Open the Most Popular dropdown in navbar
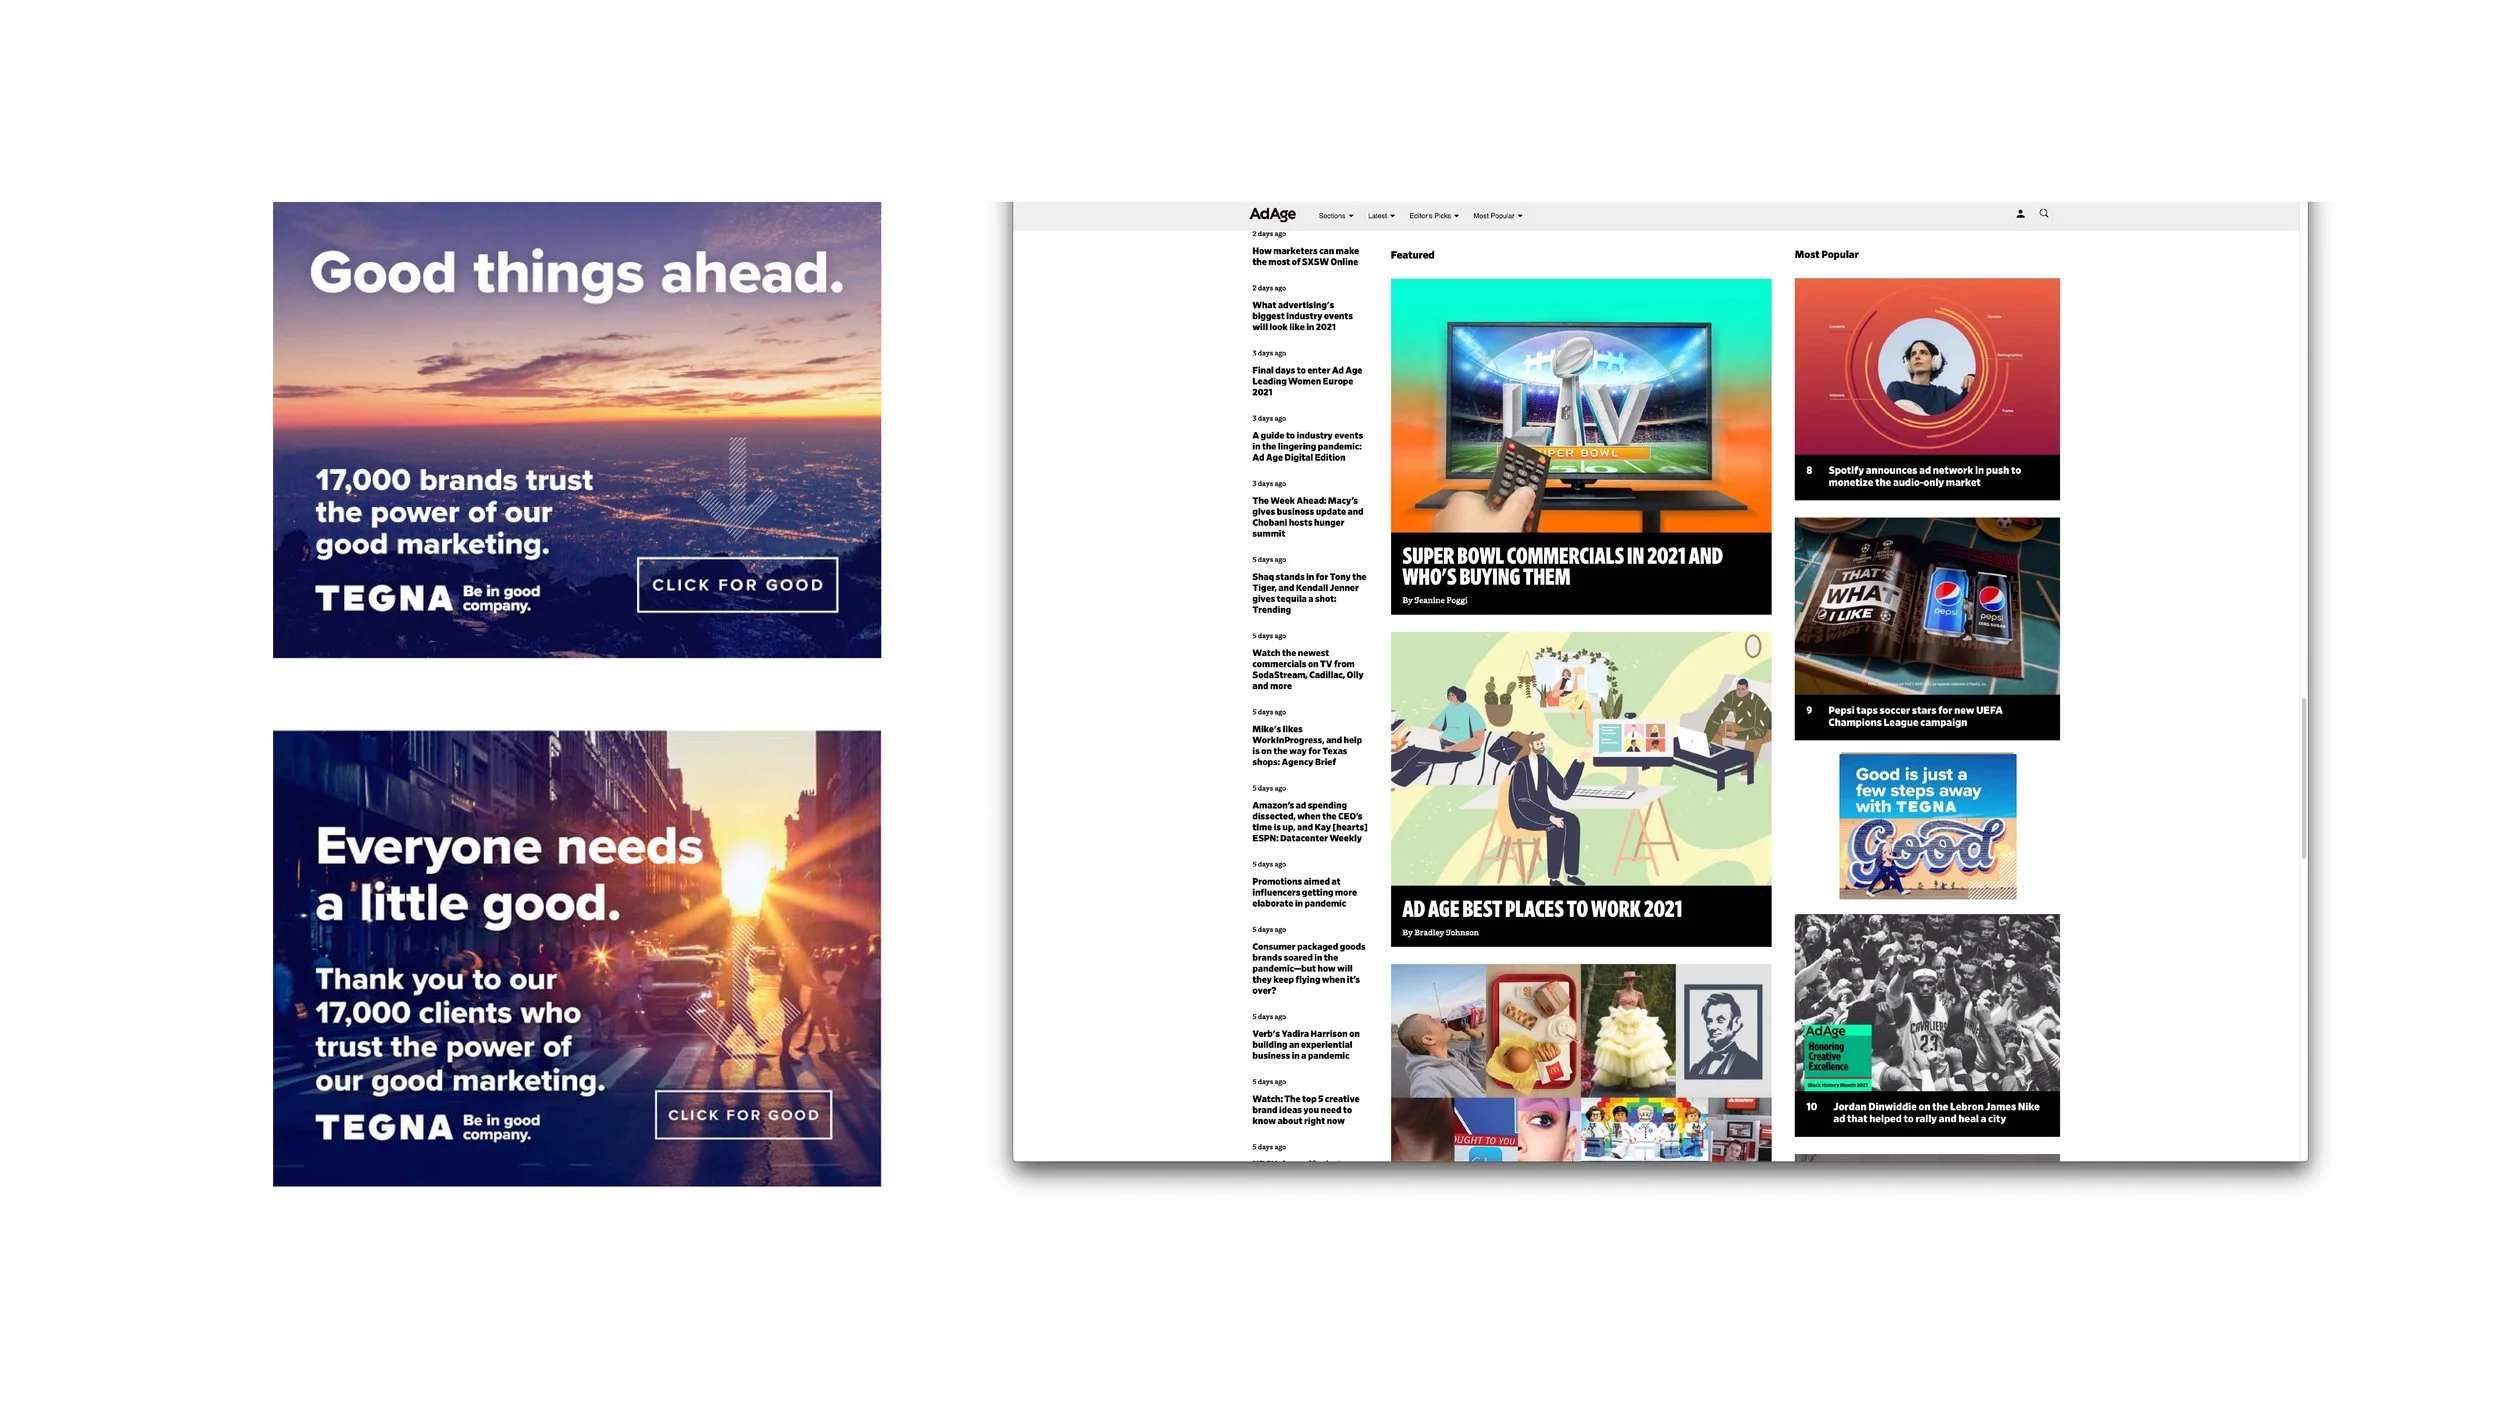The height and width of the screenshot is (1406, 2500). (1498, 216)
